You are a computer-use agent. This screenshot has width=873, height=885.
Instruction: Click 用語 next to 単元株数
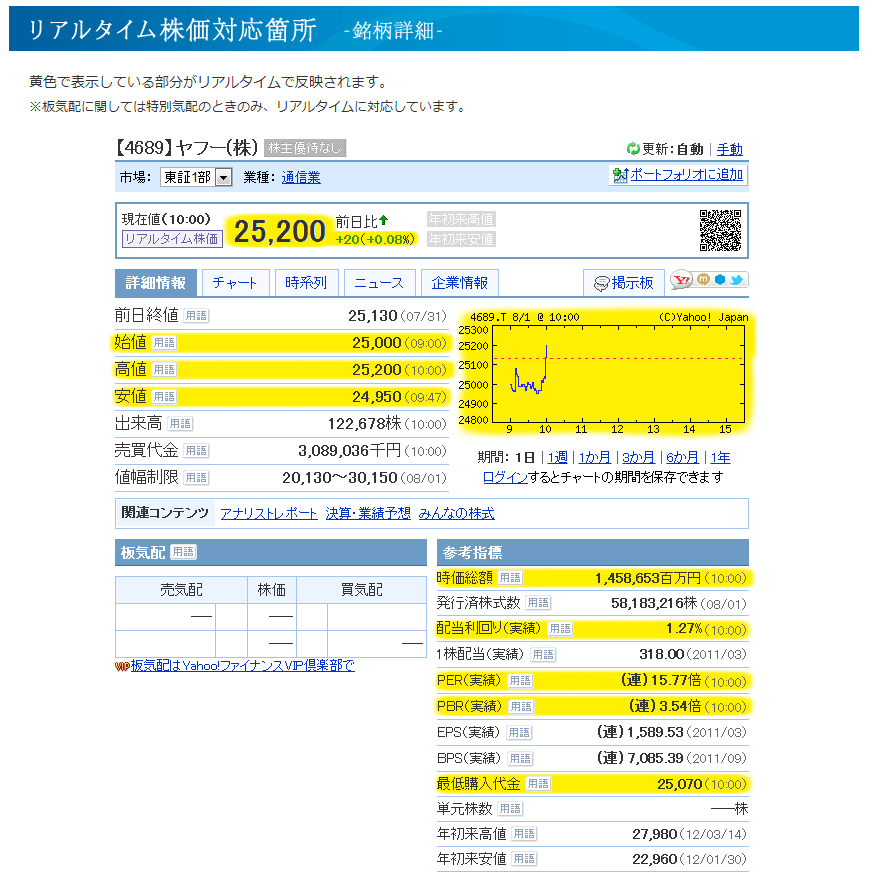coord(510,809)
